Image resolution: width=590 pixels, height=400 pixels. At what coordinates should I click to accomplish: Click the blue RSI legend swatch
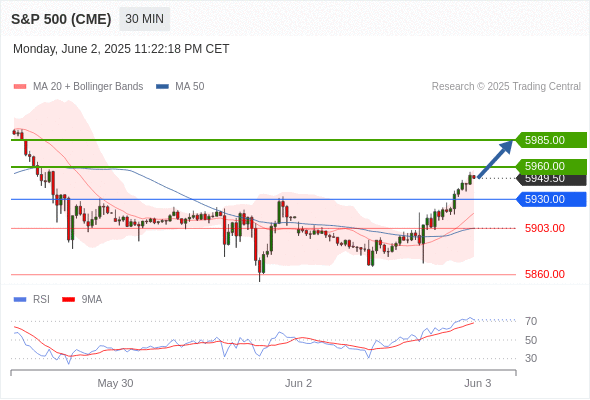click(20, 300)
